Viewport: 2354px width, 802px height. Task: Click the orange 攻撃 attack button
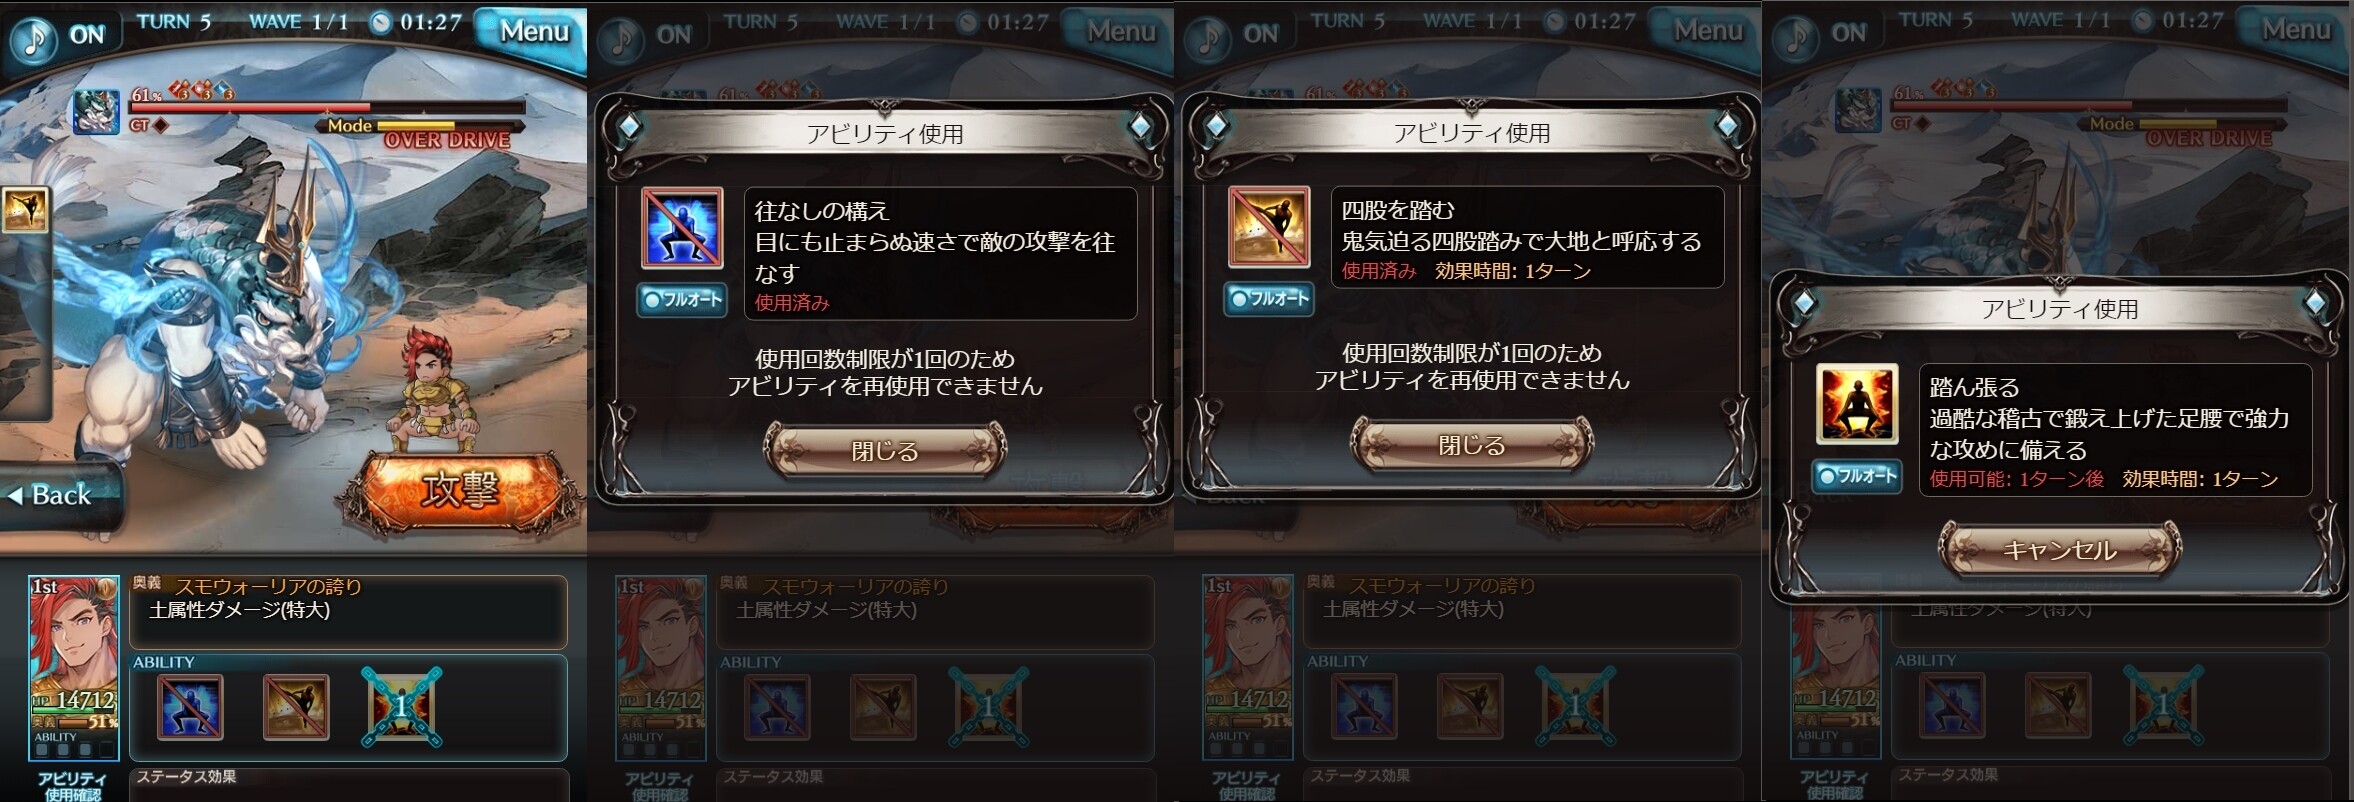tap(461, 490)
